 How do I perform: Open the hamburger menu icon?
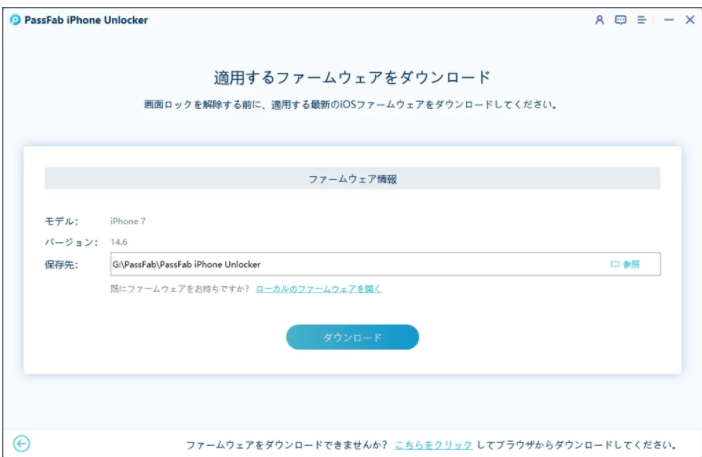(642, 20)
